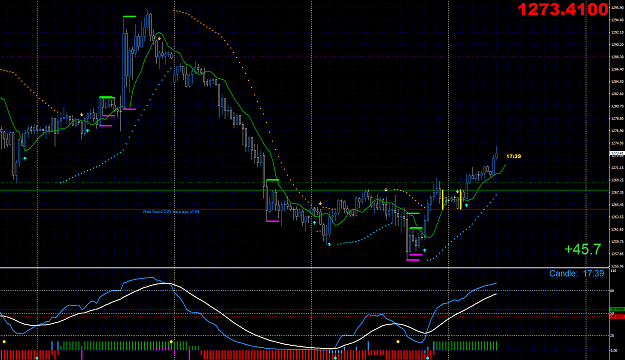Click the blue Candle: 17:39 countdown label
This screenshot has width=625, height=360.
(x=576, y=273)
